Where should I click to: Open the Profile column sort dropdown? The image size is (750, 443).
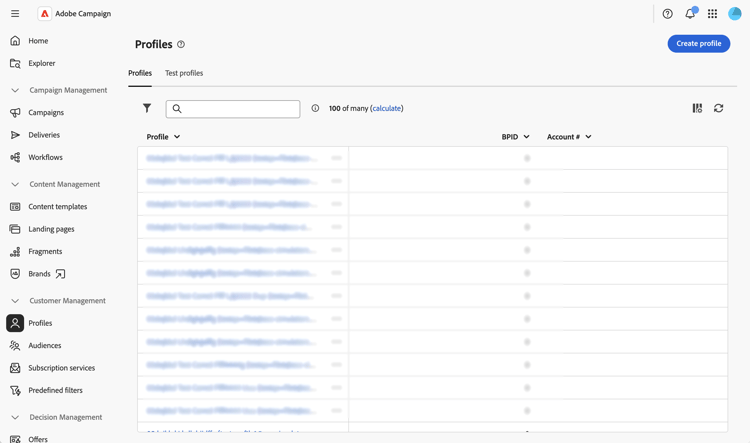pyautogui.click(x=177, y=137)
